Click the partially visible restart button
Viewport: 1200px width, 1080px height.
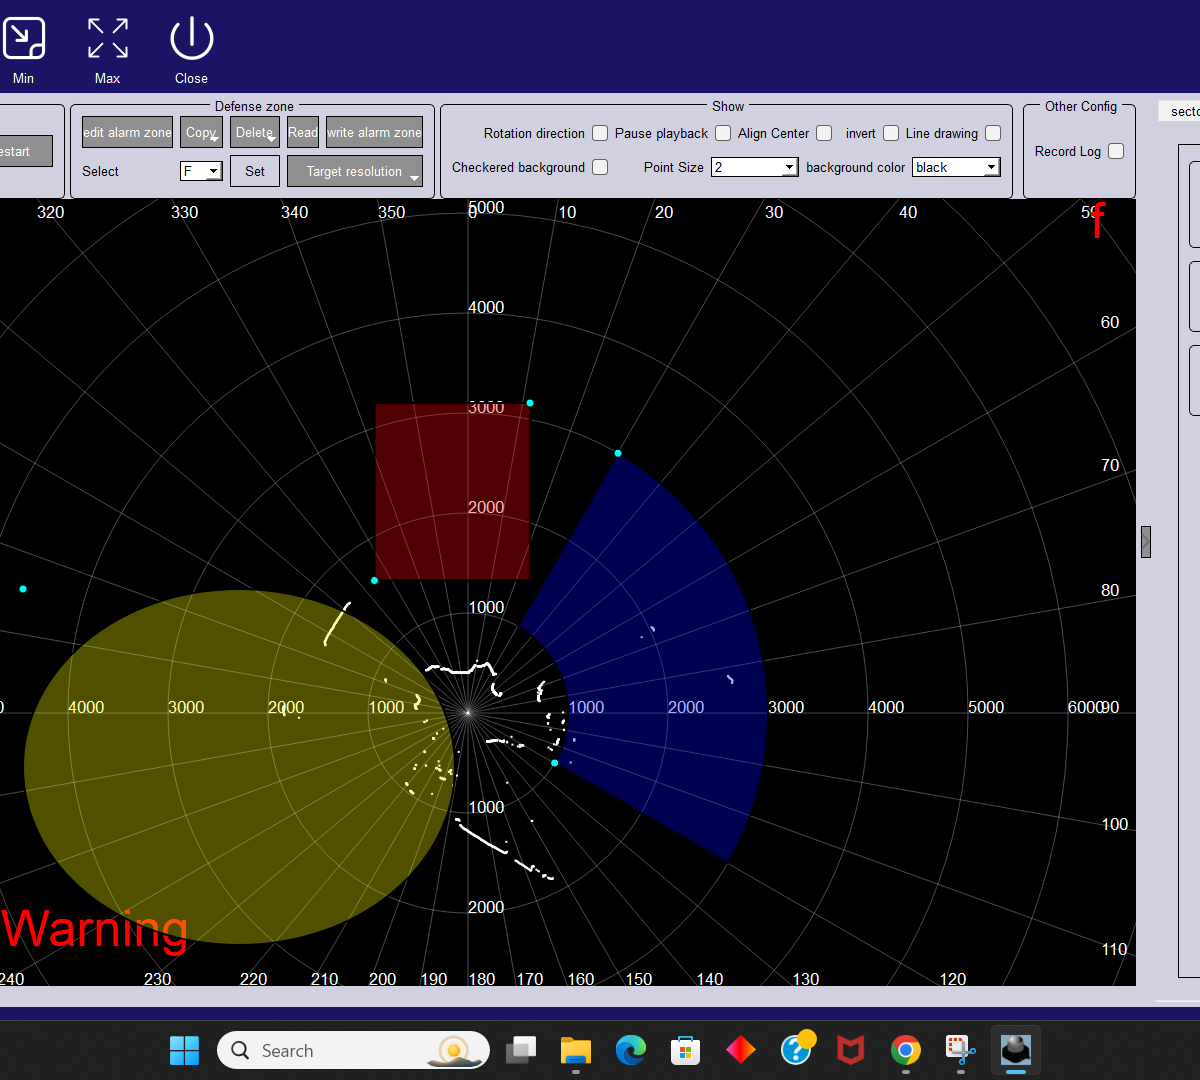[x=26, y=151]
